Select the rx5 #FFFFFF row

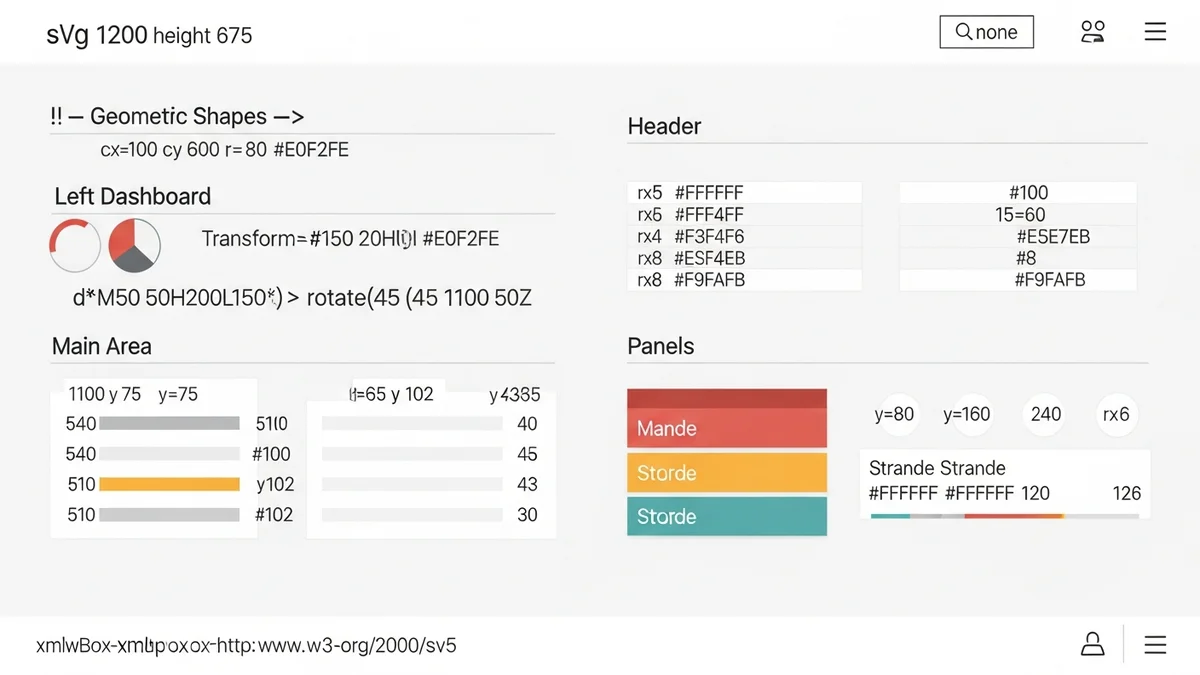tap(745, 192)
